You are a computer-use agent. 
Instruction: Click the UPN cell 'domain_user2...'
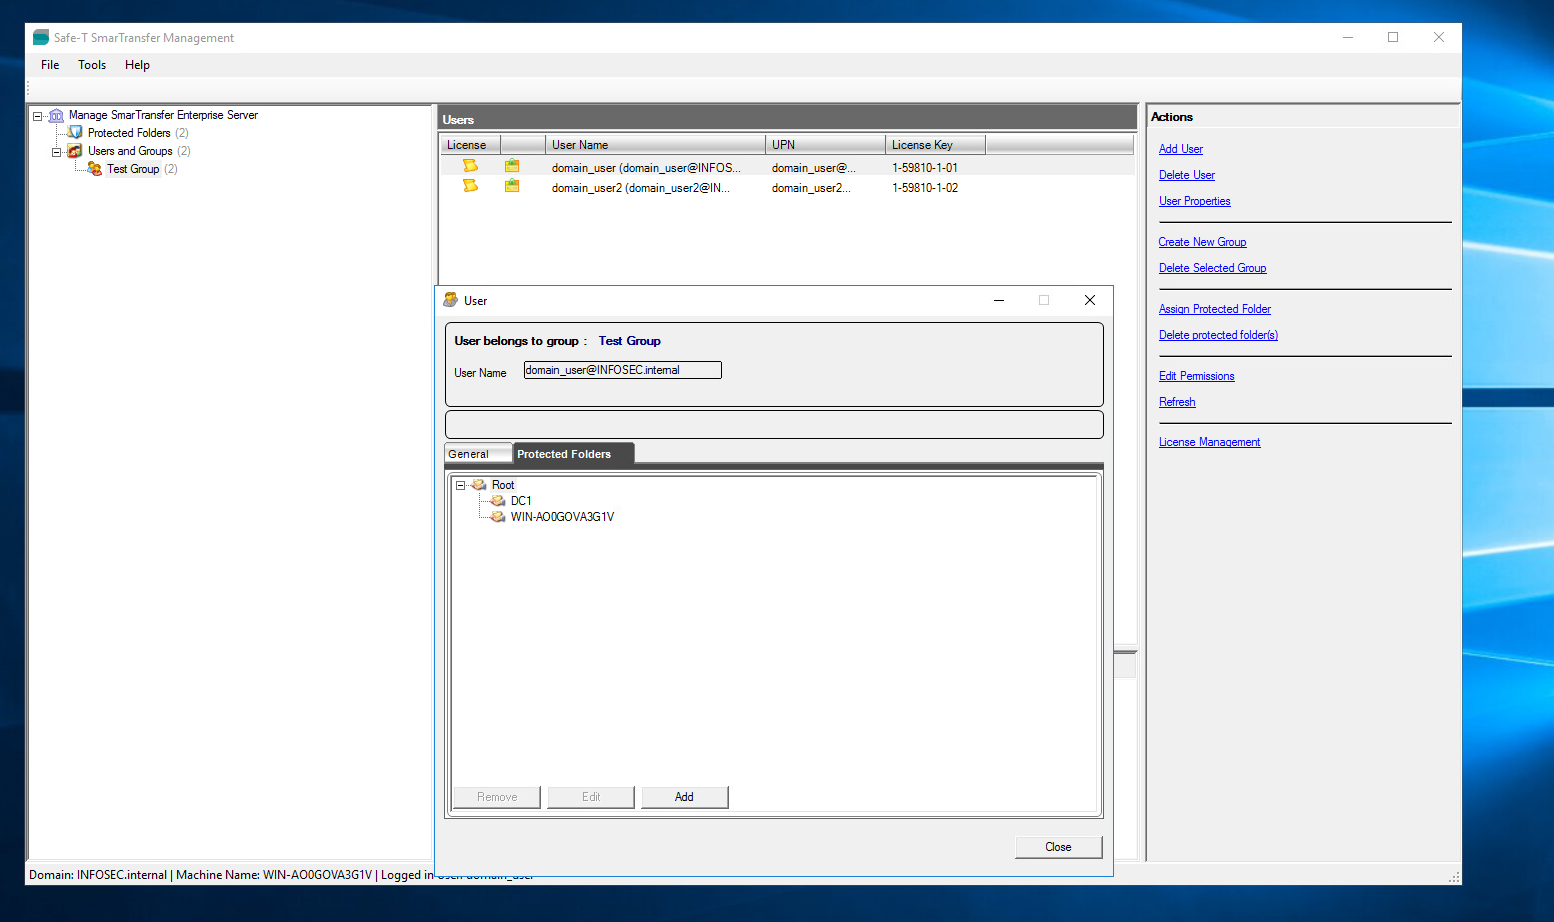click(x=811, y=188)
